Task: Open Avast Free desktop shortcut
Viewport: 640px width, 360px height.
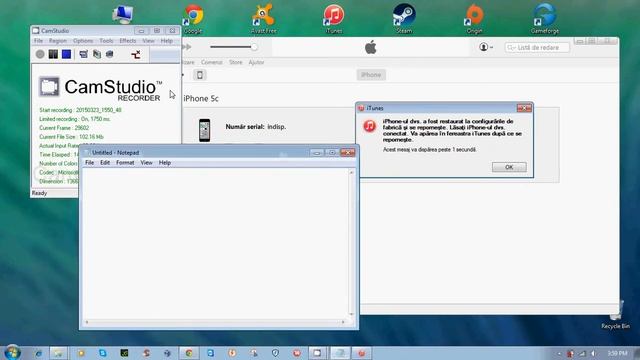Action: tap(263, 18)
